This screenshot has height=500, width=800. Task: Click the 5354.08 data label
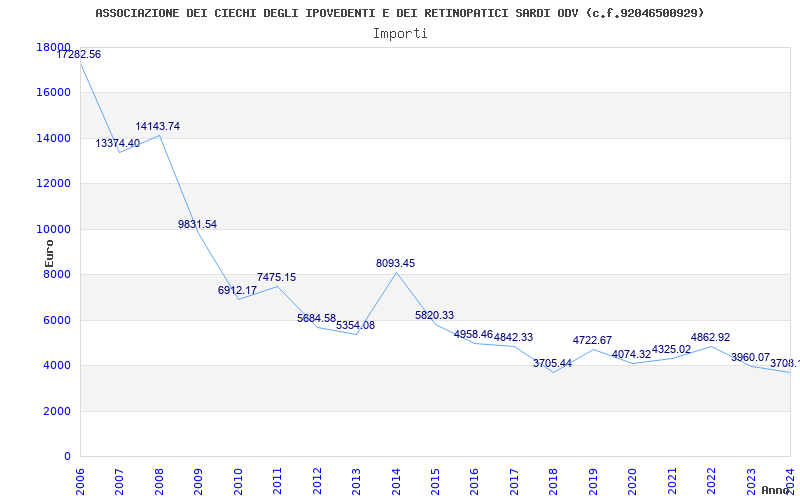[356, 326]
